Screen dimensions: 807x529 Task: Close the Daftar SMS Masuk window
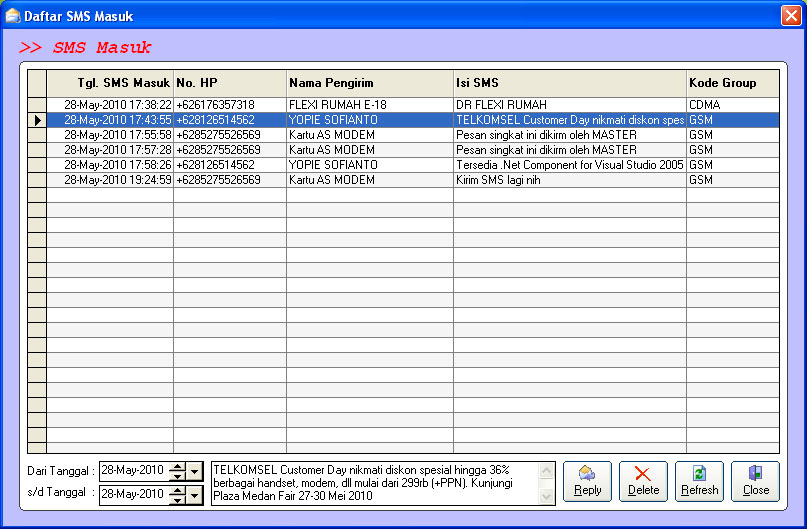tap(790, 16)
